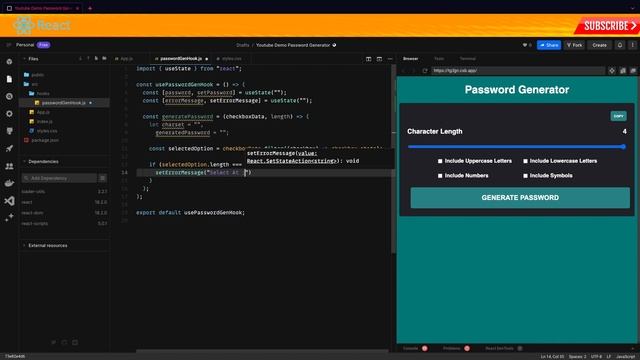
Task: Open the Docker whale sidebar icon
Action: 9,183
